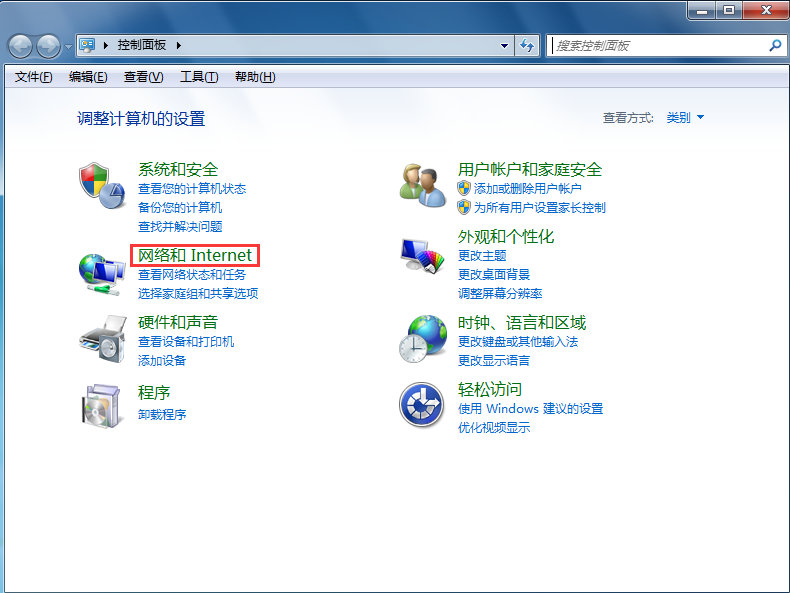
Task: Click the 搜索控制面板 search box
Action: pos(660,46)
